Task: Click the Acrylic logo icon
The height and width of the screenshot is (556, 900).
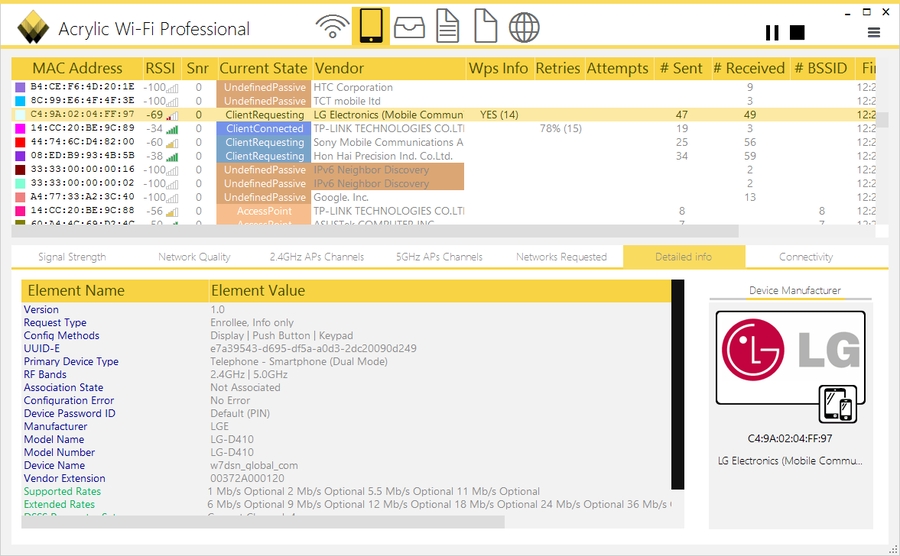Action: pyautogui.click(x=33, y=28)
